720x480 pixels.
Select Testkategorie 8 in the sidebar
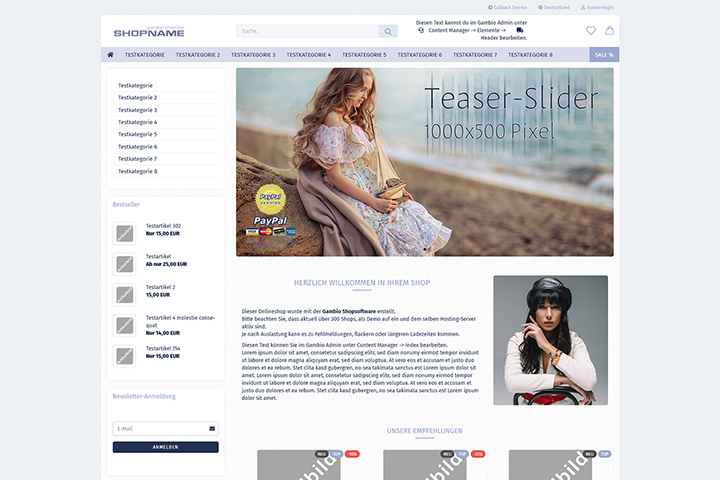click(137, 171)
